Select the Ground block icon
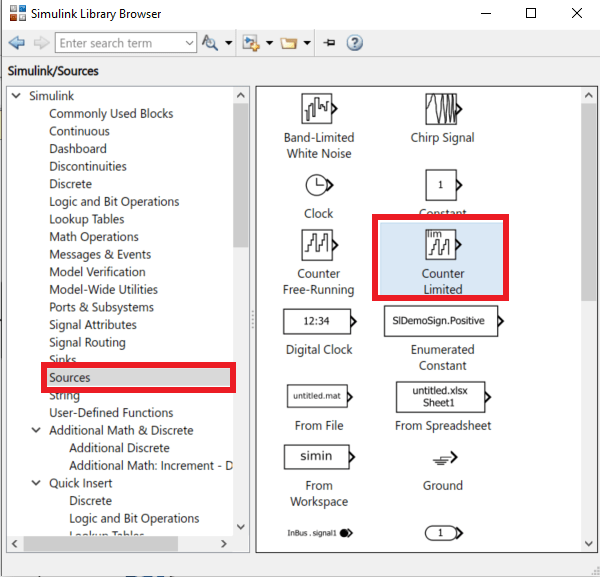The image size is (600, 577). pos(445,458)
